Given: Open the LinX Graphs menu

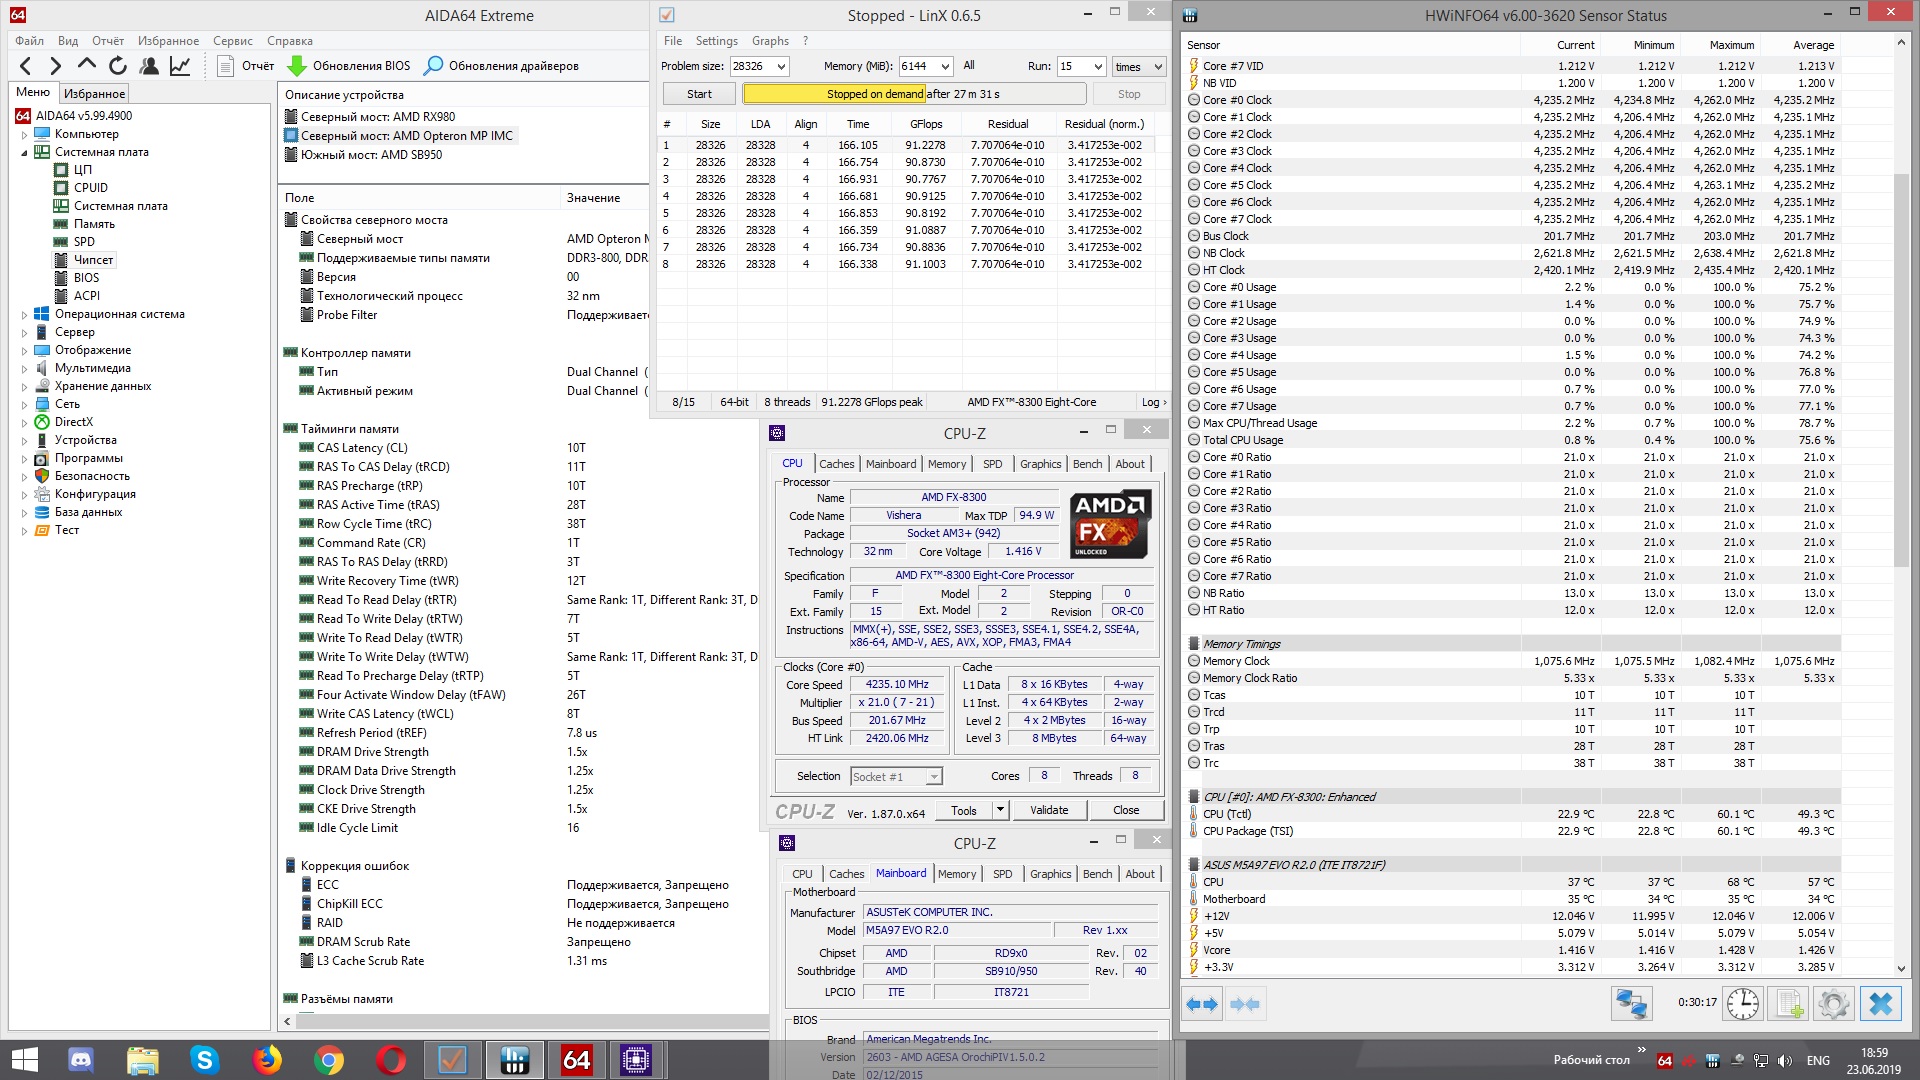Looking at the screenshot, I should (x=770, y=41).
